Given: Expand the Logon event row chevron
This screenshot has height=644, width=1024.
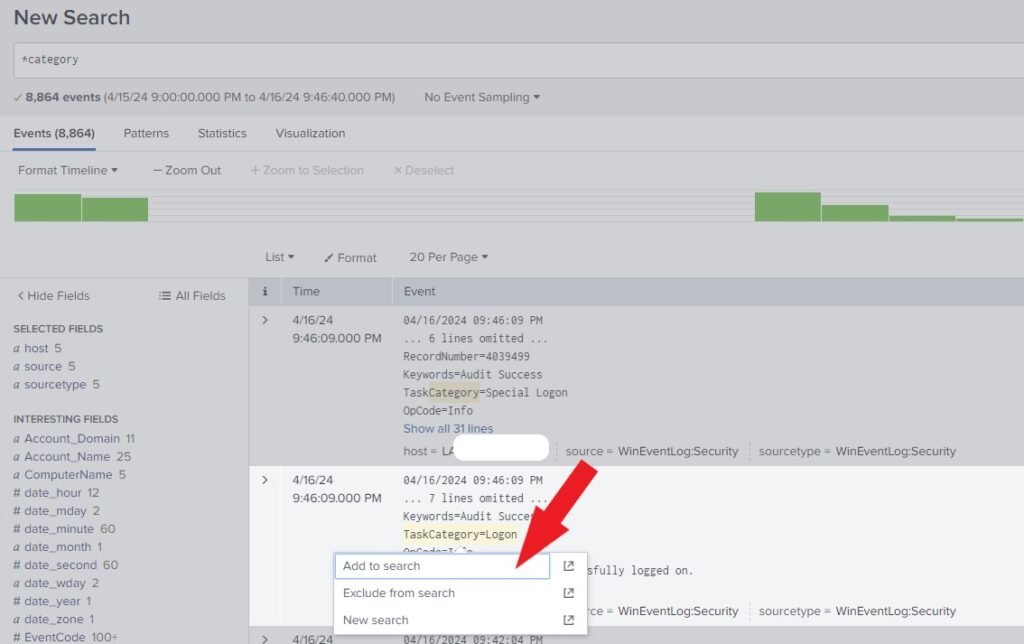Looking at the screenshot, I should click(264, 480).
